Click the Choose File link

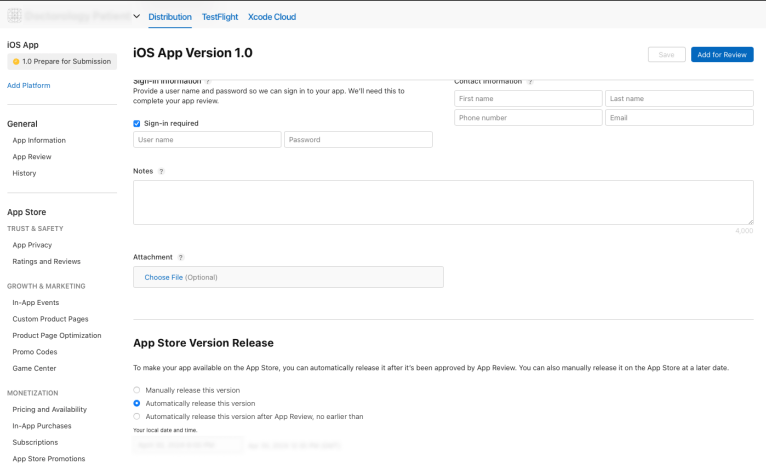coord(164,277)
